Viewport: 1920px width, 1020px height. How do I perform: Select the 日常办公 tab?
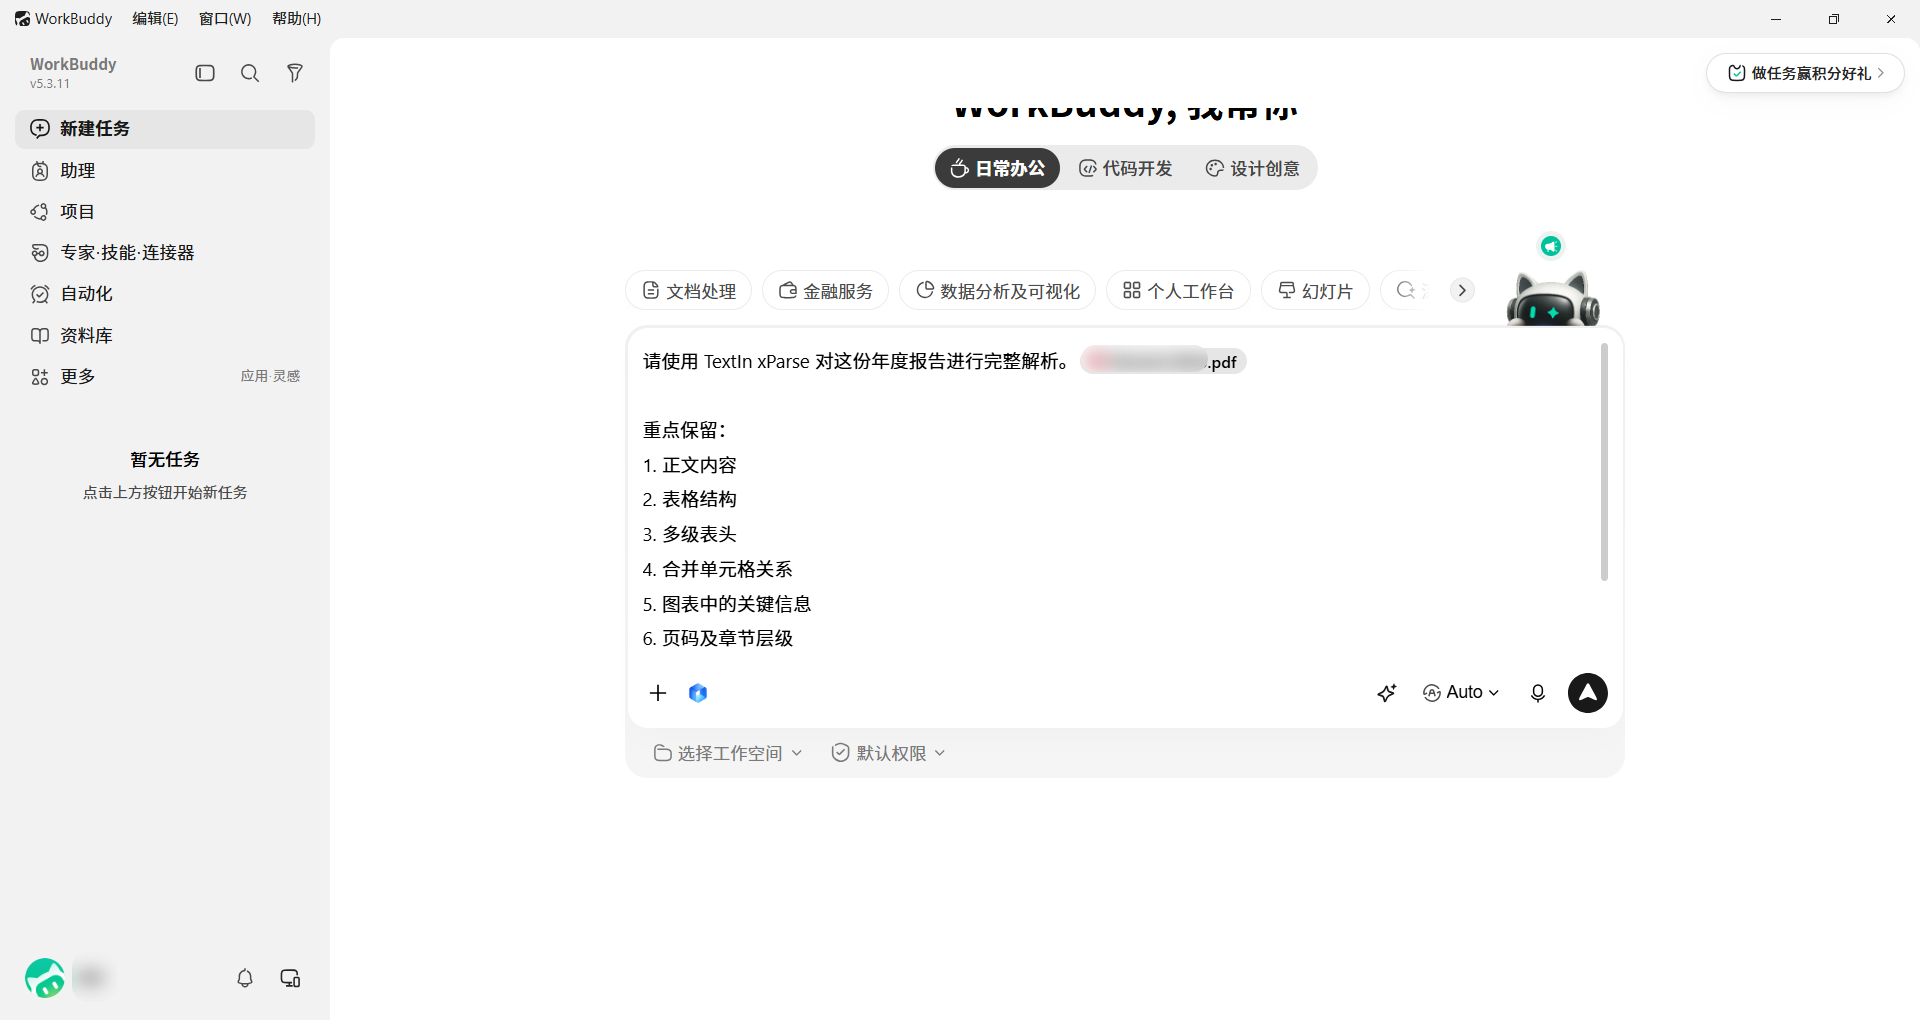(x=997, y=168)
